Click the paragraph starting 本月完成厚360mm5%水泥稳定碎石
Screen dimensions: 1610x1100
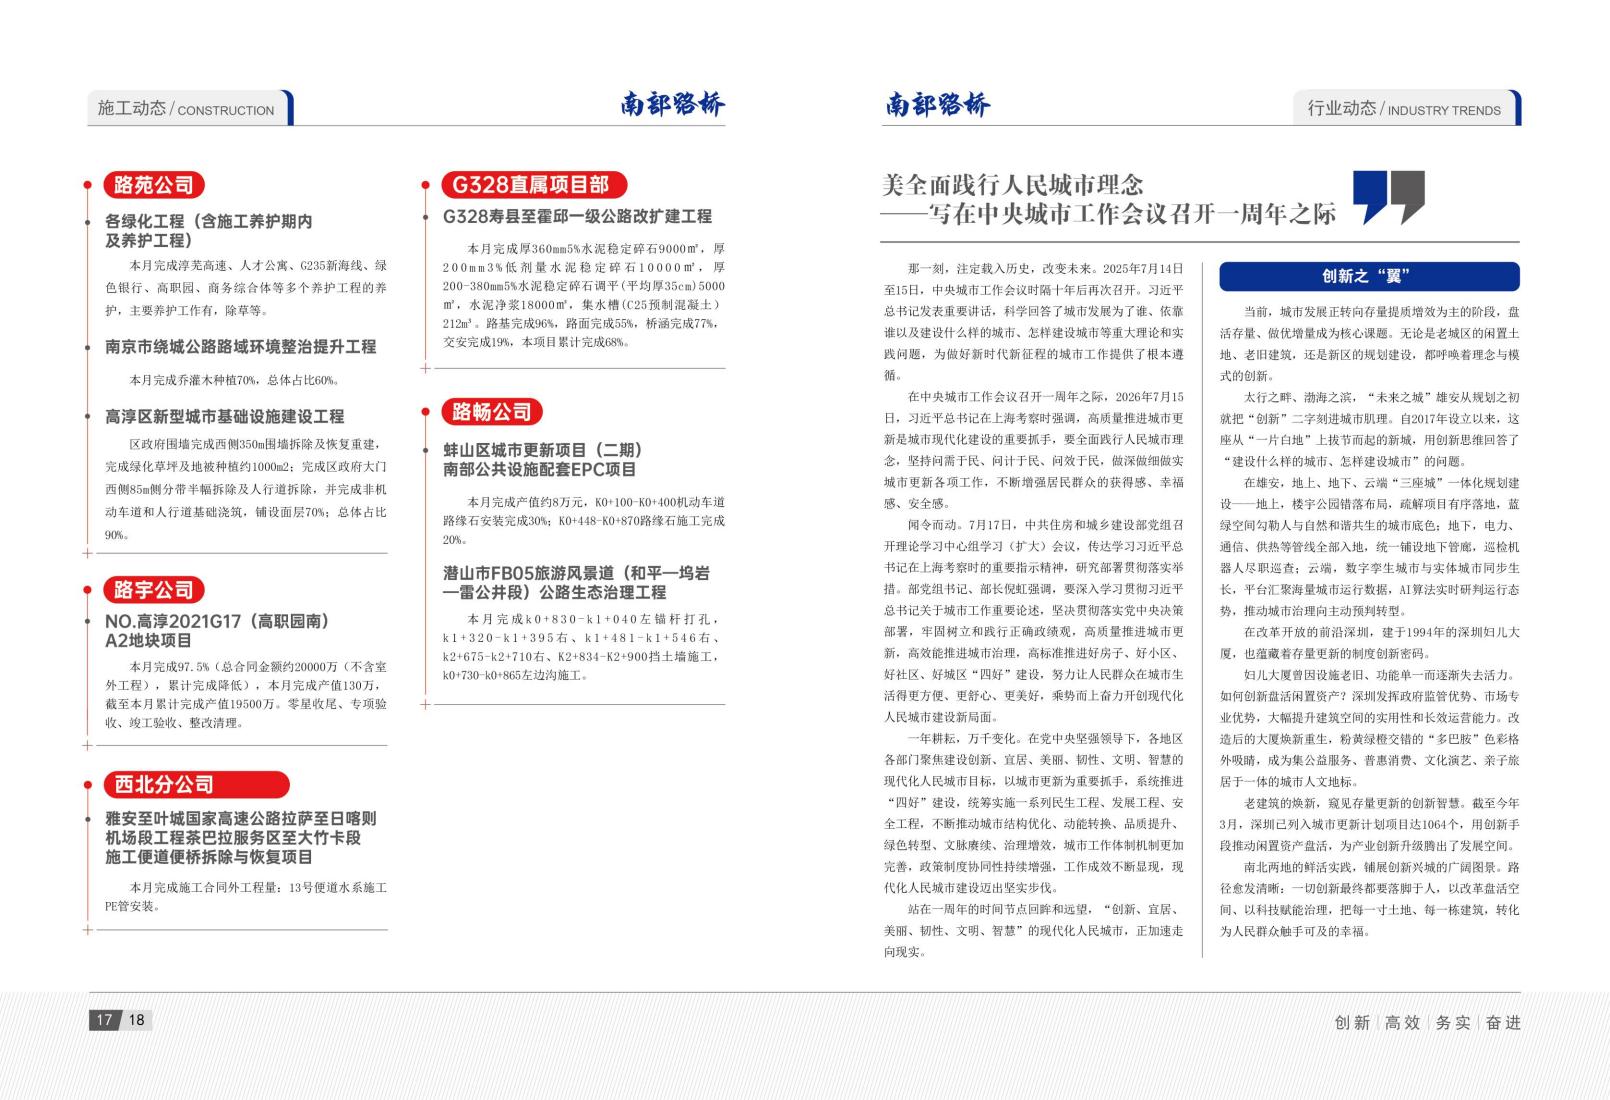(584, 295)
